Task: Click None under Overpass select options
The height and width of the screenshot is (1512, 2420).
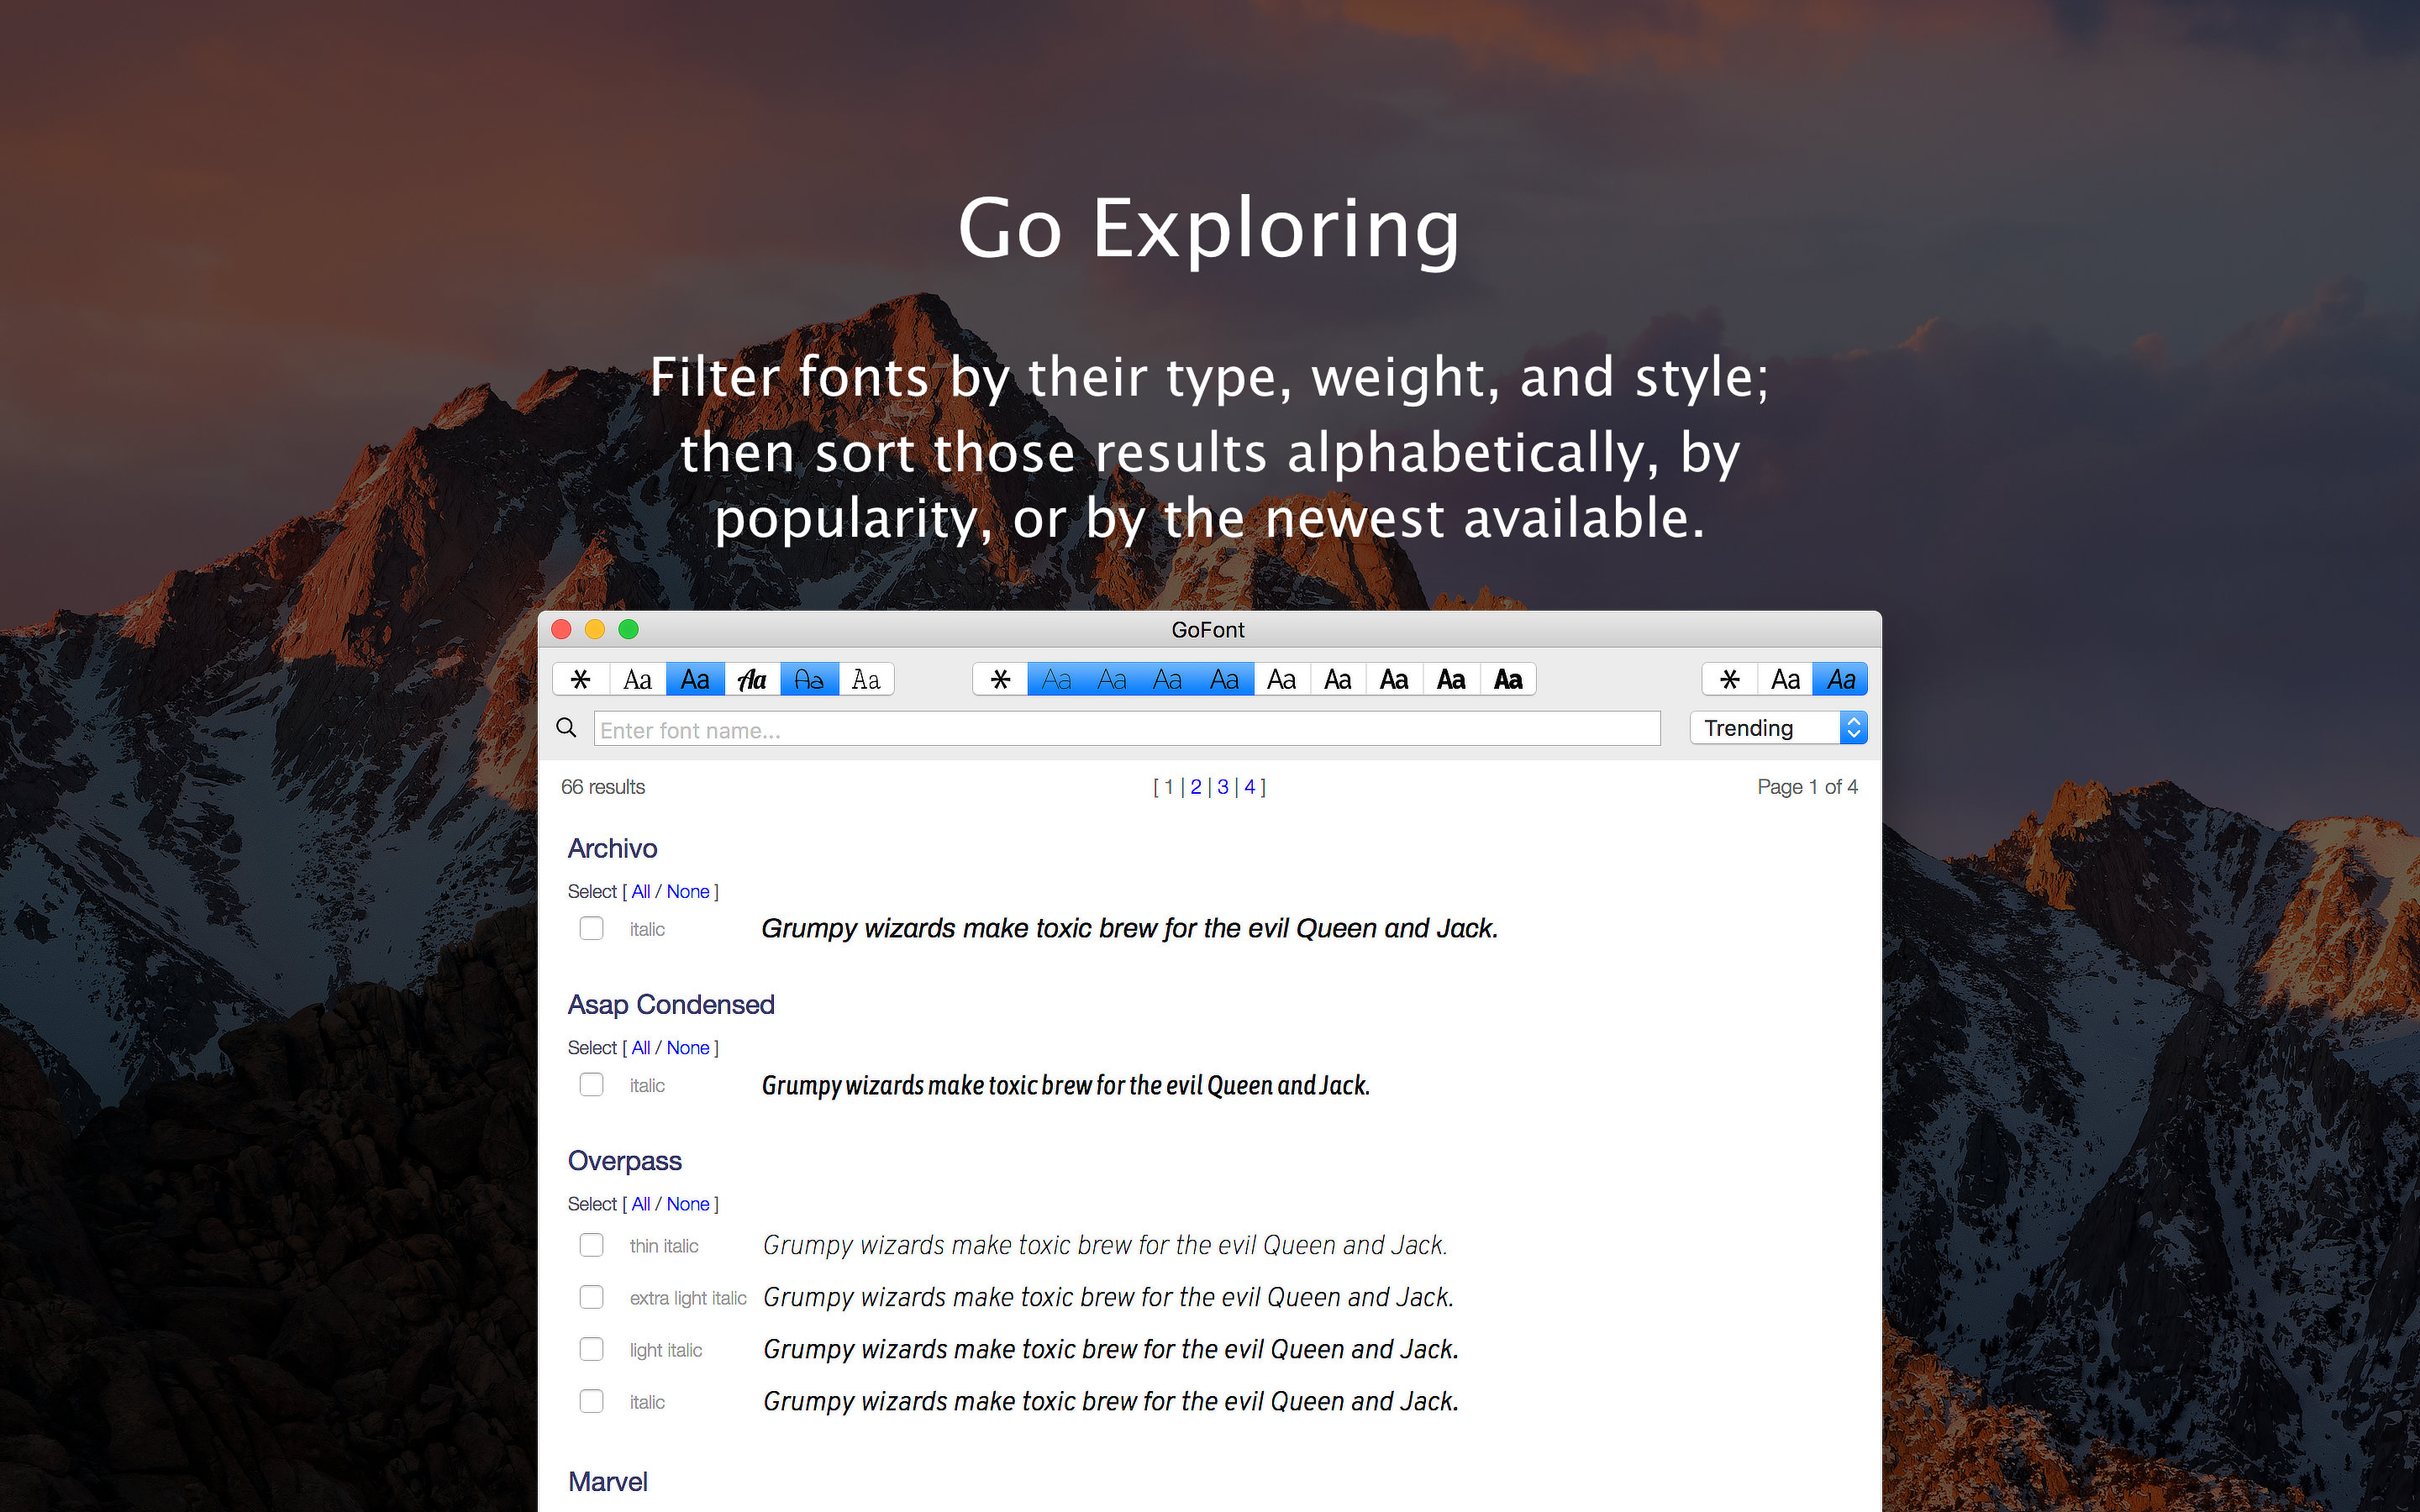Action: [688, 1204]
